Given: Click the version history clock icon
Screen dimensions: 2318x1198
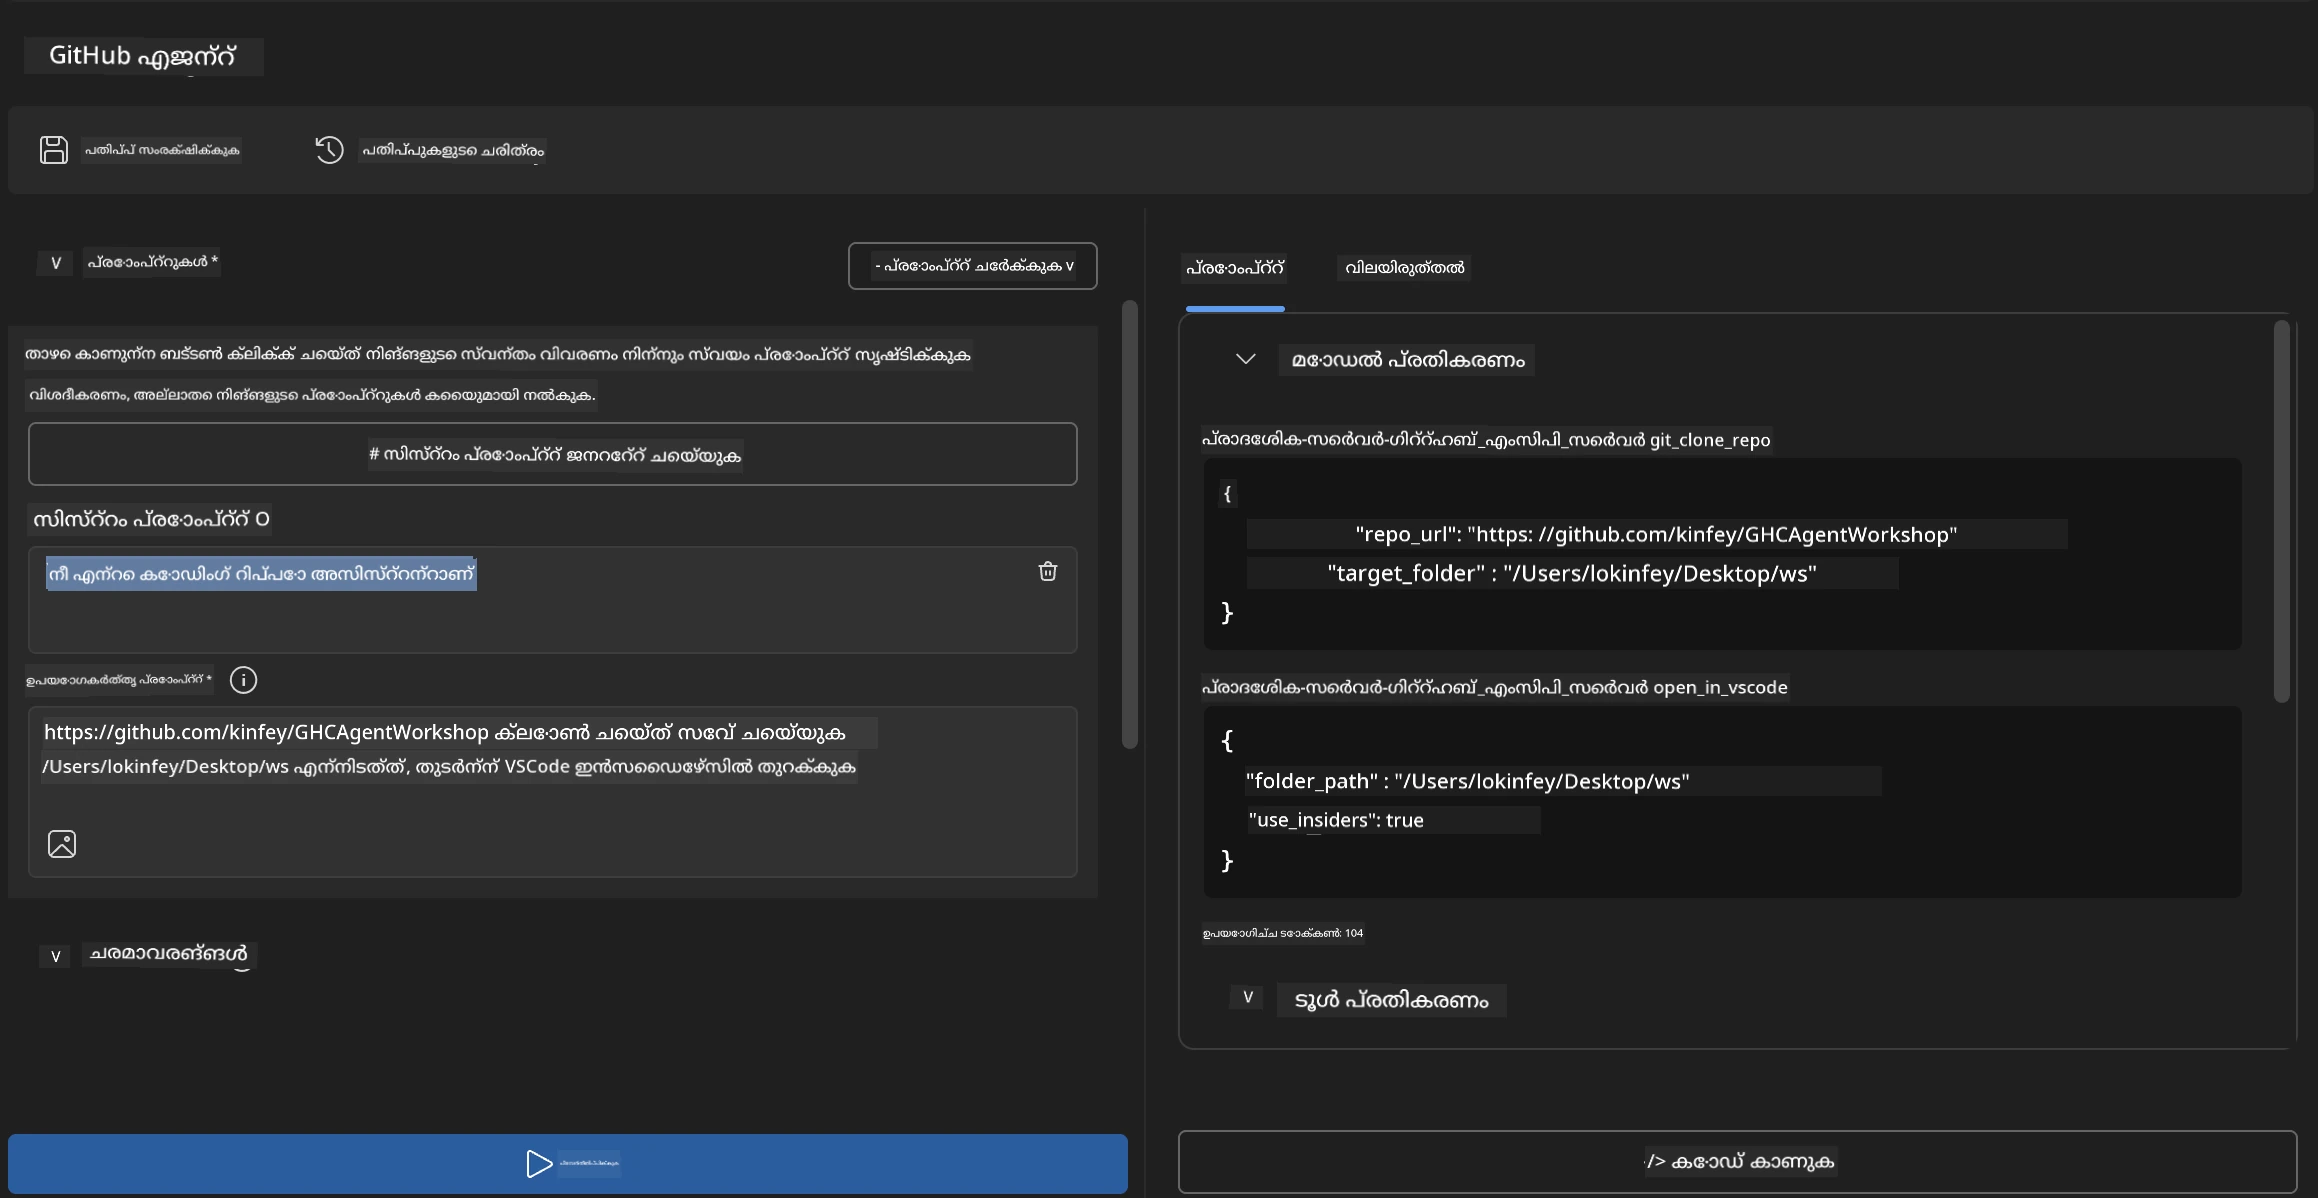Looking at the screenshot, I should (x=329, y=150).
